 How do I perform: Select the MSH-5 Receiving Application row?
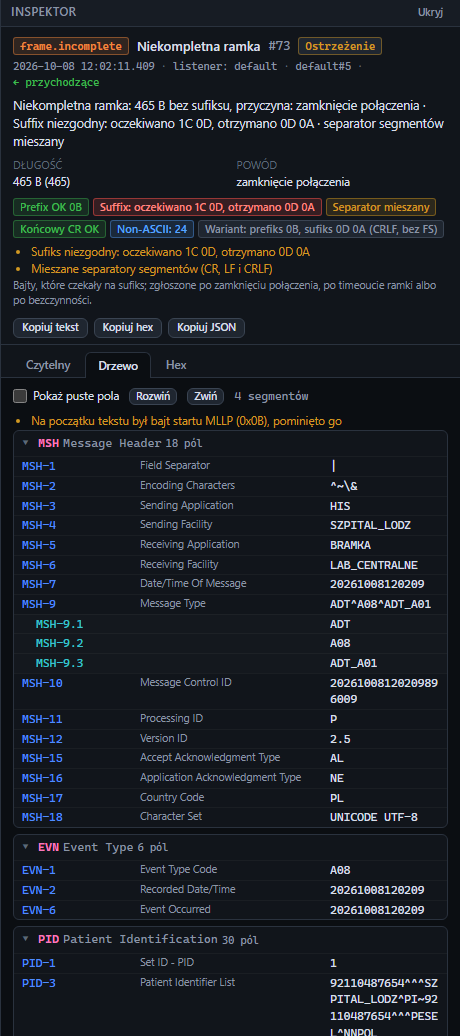(231, 545)
